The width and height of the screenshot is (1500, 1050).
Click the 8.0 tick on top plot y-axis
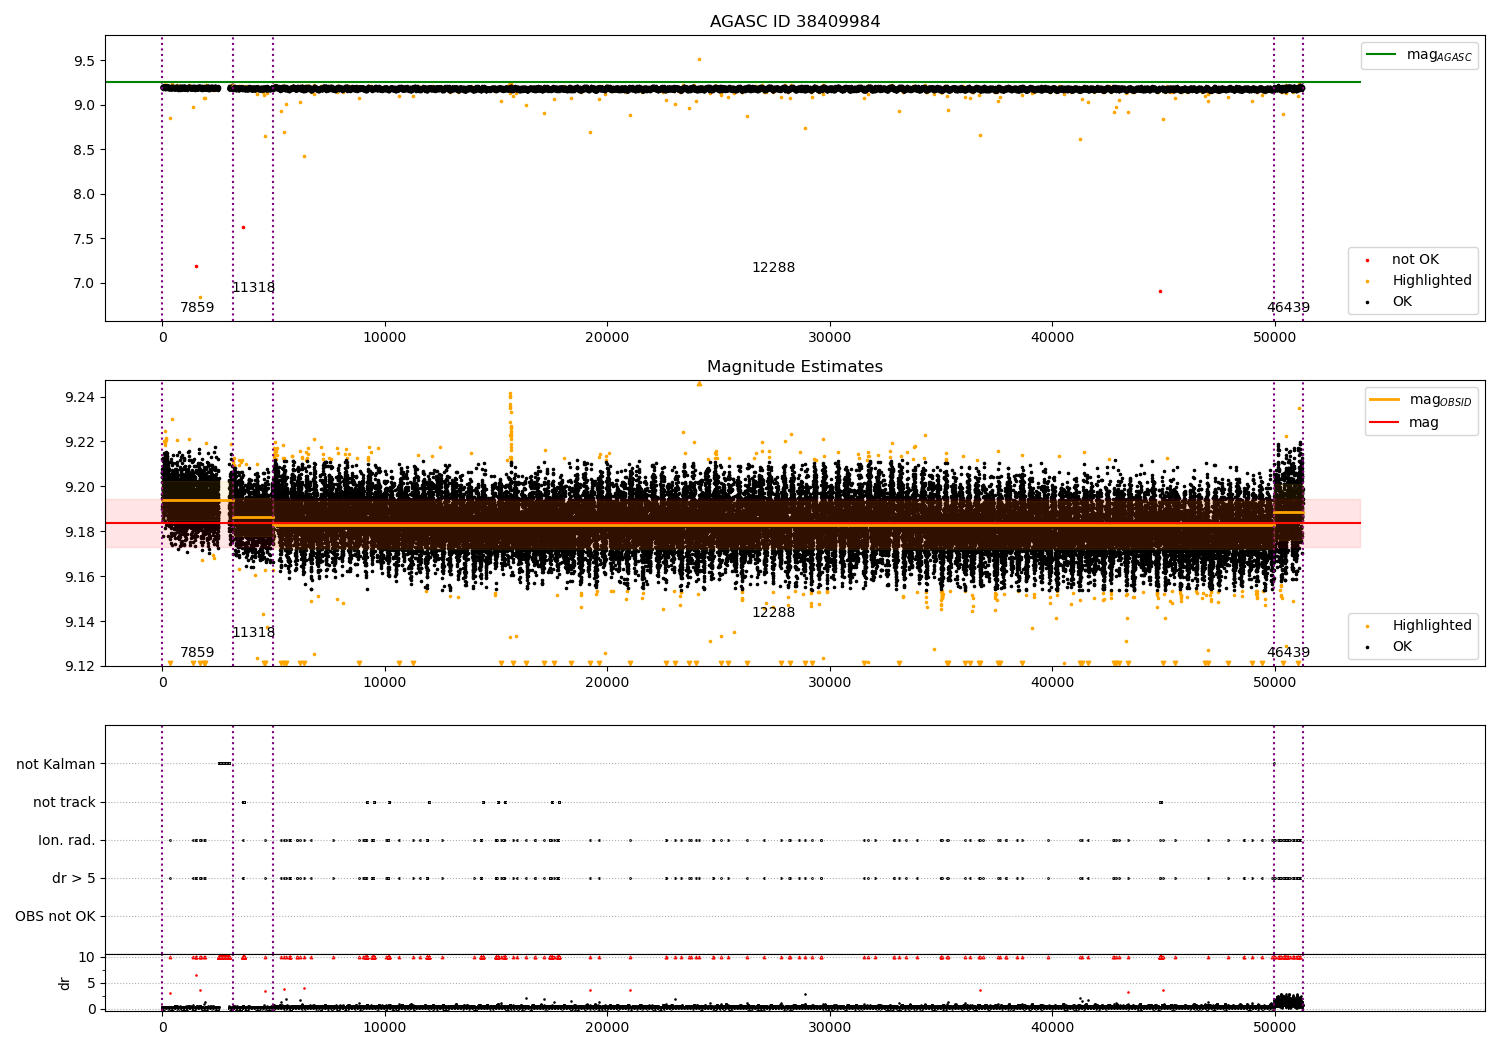84,195
